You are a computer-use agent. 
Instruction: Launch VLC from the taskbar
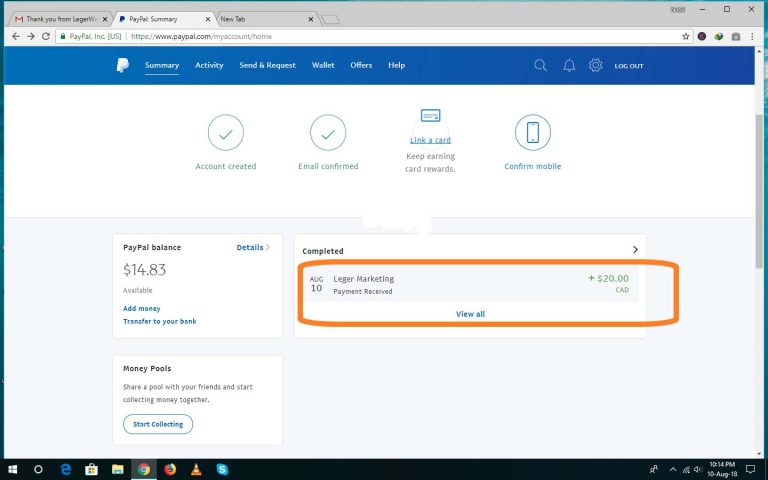click(196, 468)
